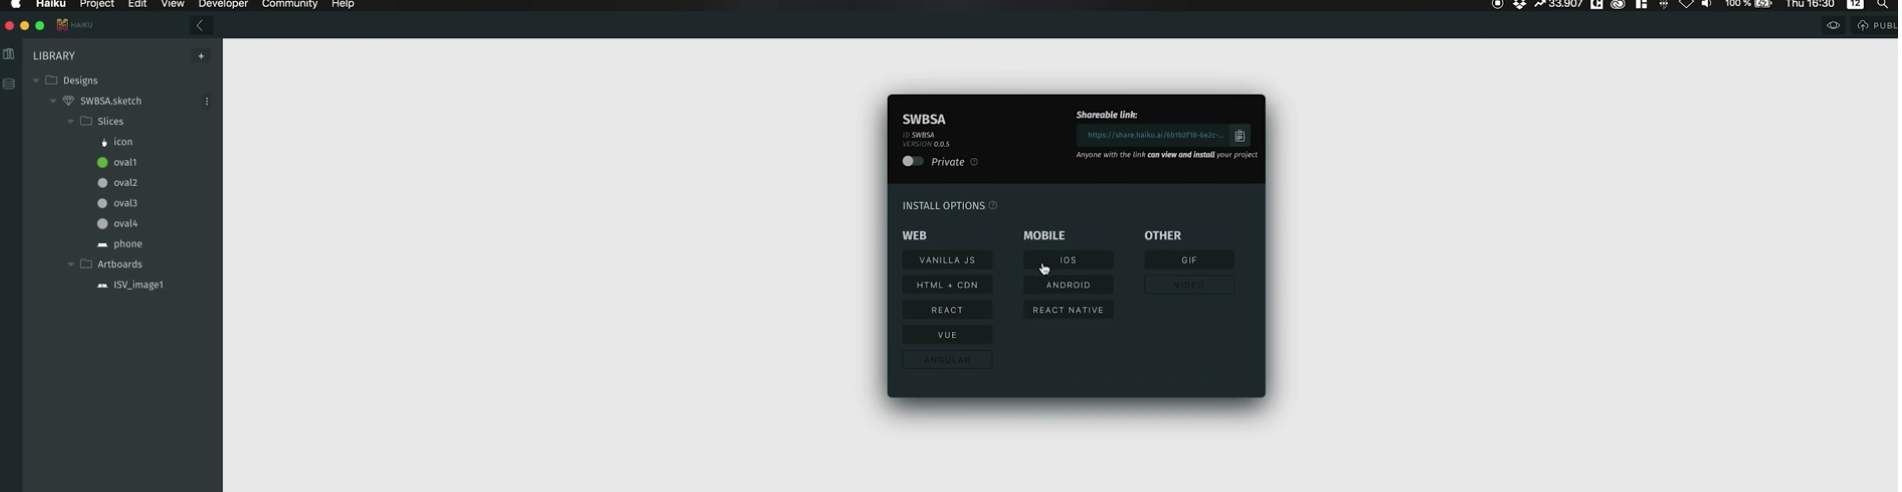Choose the GIF export option

[x=1189, y=260]
